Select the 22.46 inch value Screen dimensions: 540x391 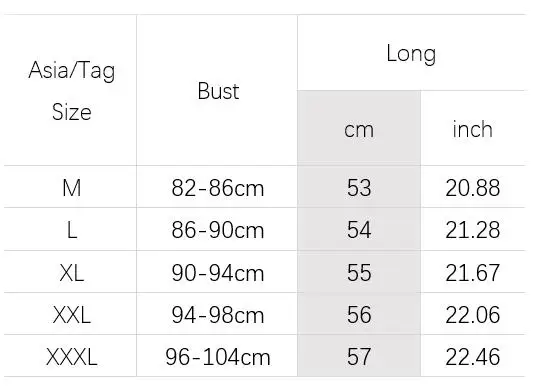tap(472, 357)
